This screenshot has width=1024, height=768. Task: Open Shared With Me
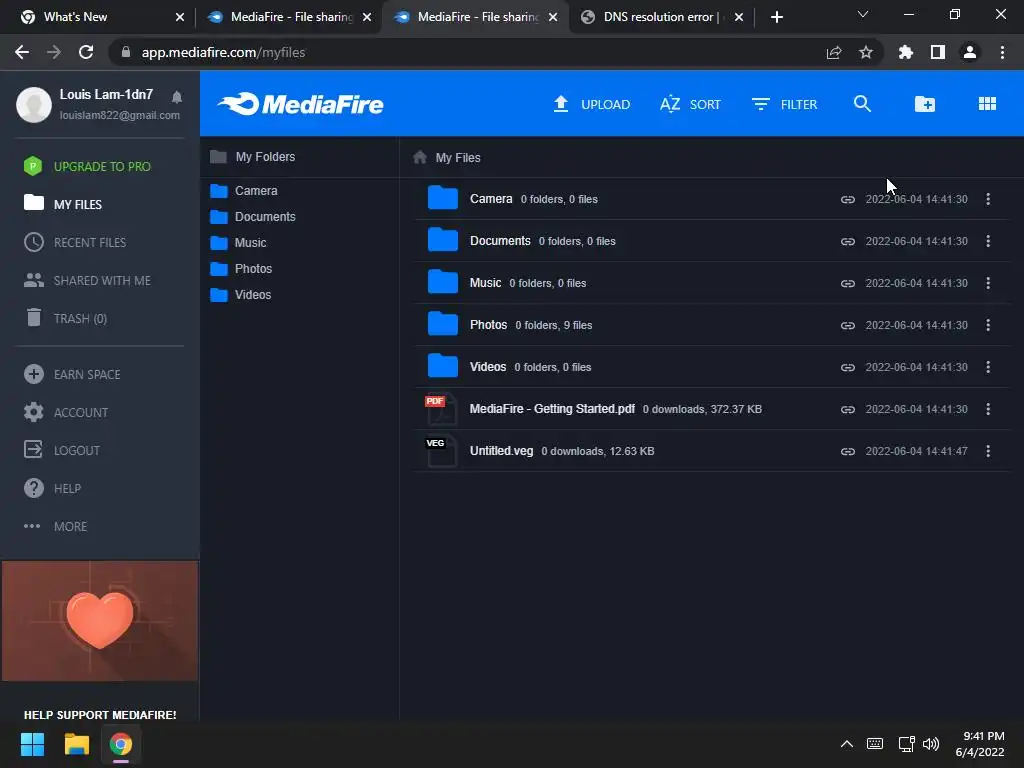[x=88, y=281]
